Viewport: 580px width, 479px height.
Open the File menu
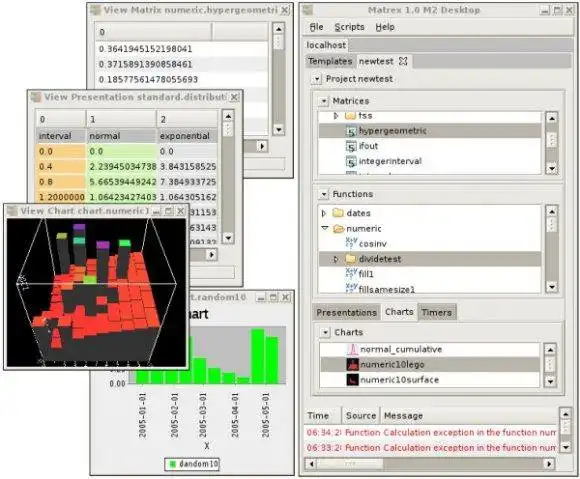tap(316, 27)
